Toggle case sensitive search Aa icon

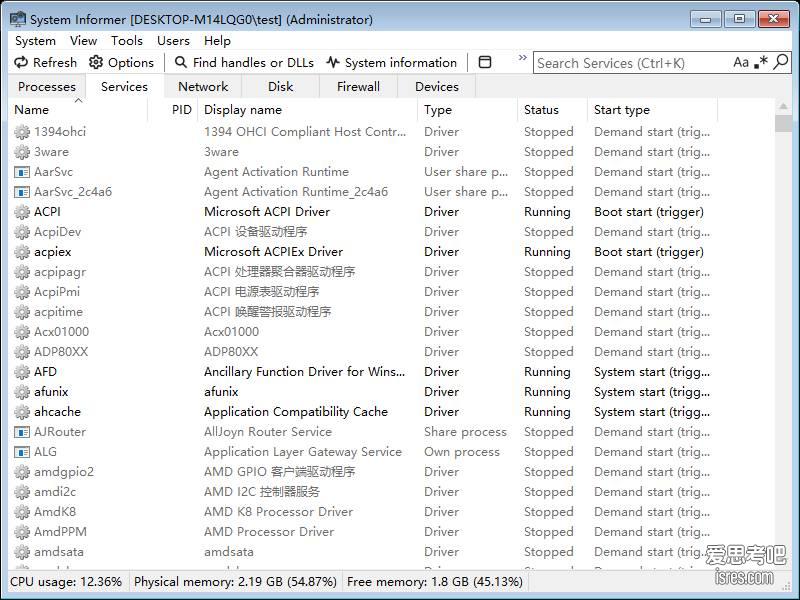pyautogui.click(x=741, y=63)
